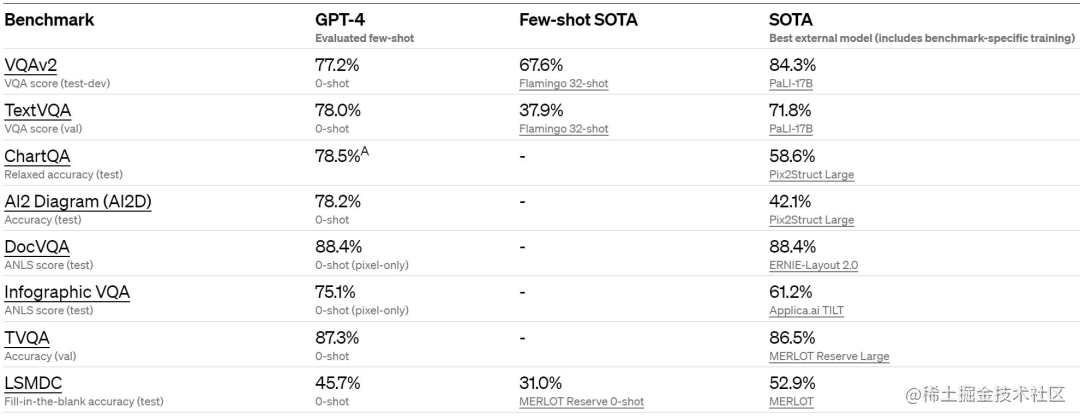The height and width of the screenshot is (419, 1080).
Task: Follow the DocVQA benchmark link
Action: 37,247
